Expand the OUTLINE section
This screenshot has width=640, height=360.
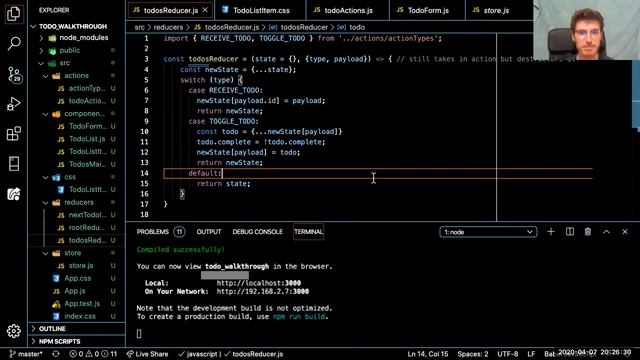(x=77, y=329)
